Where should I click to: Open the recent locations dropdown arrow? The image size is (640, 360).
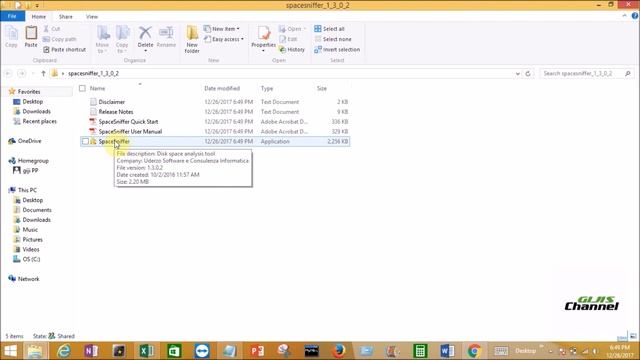33,73
